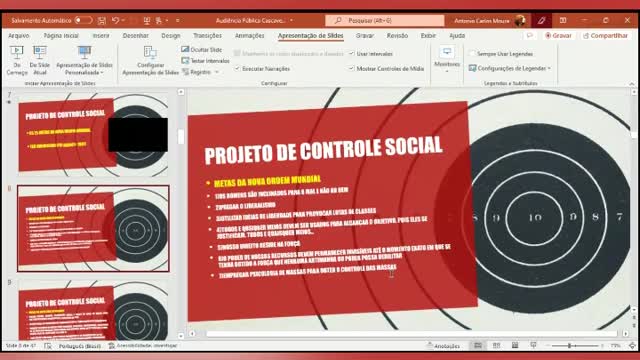This screenshot has width=640, height=360.
Task: Open Apresentação de Slides Personalizada menu
Action: tap(84, 60)
